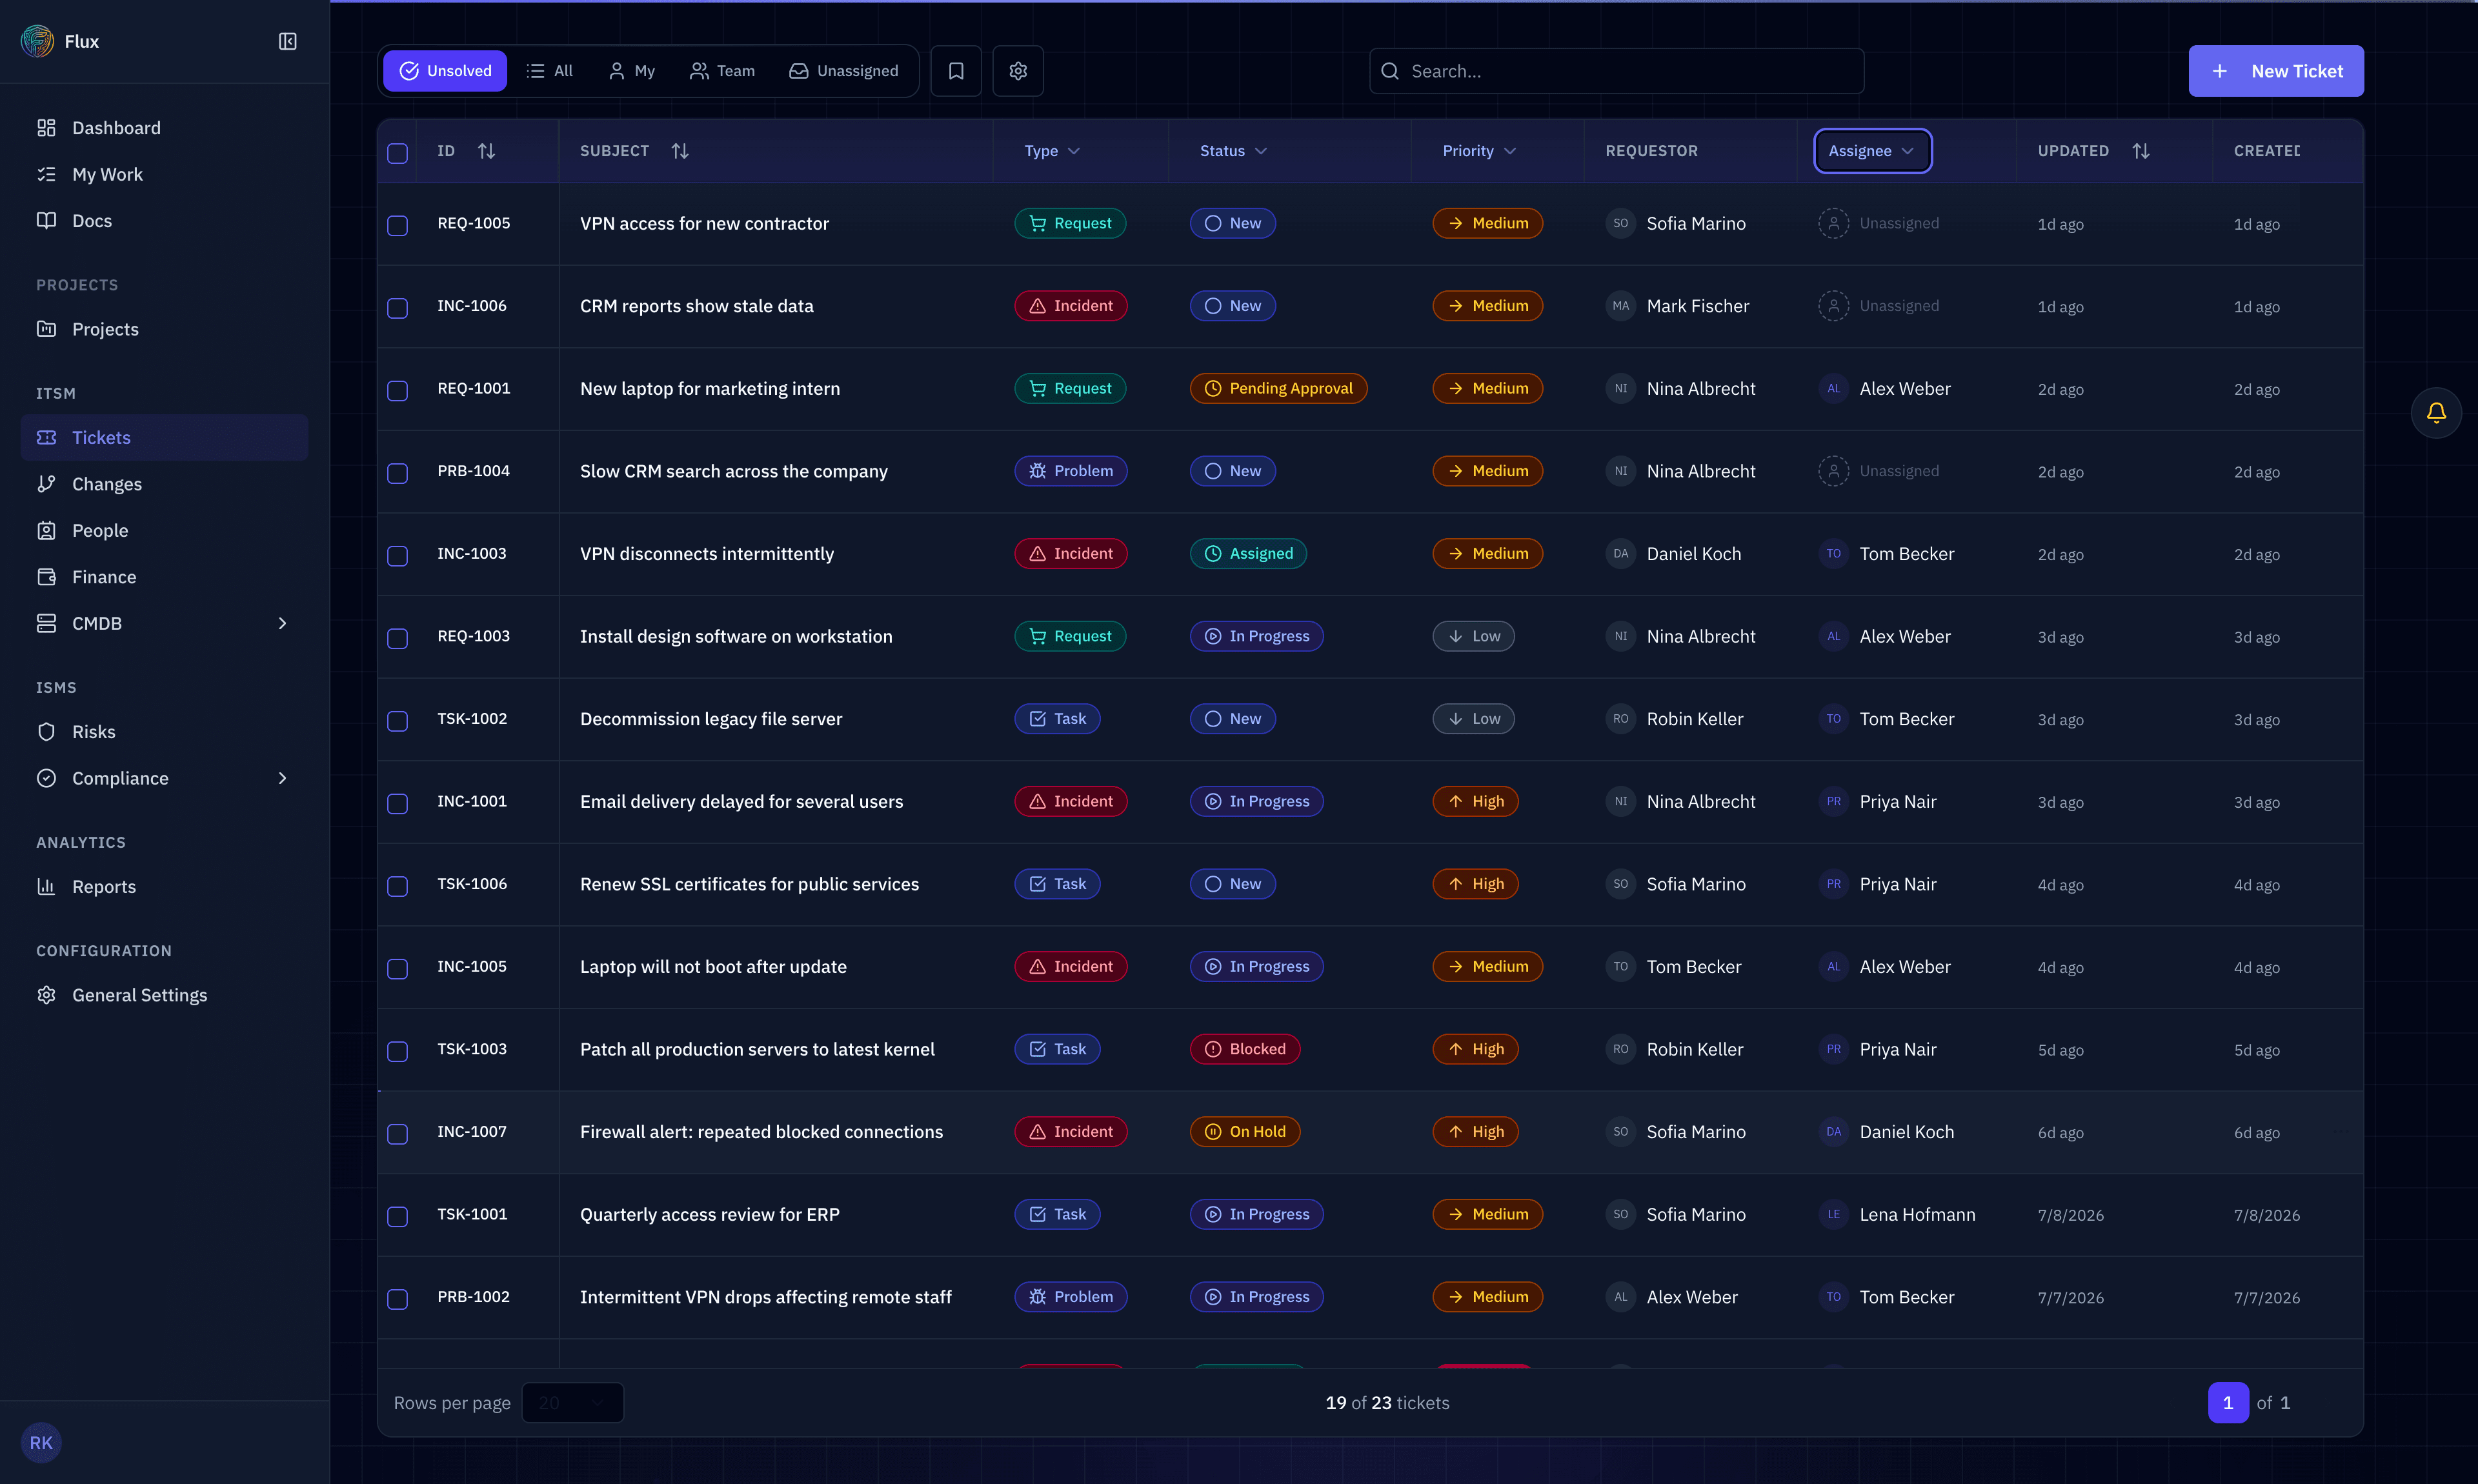Open RK user avatar
Screen dimensions: 2478x1484
(41, 1442)
